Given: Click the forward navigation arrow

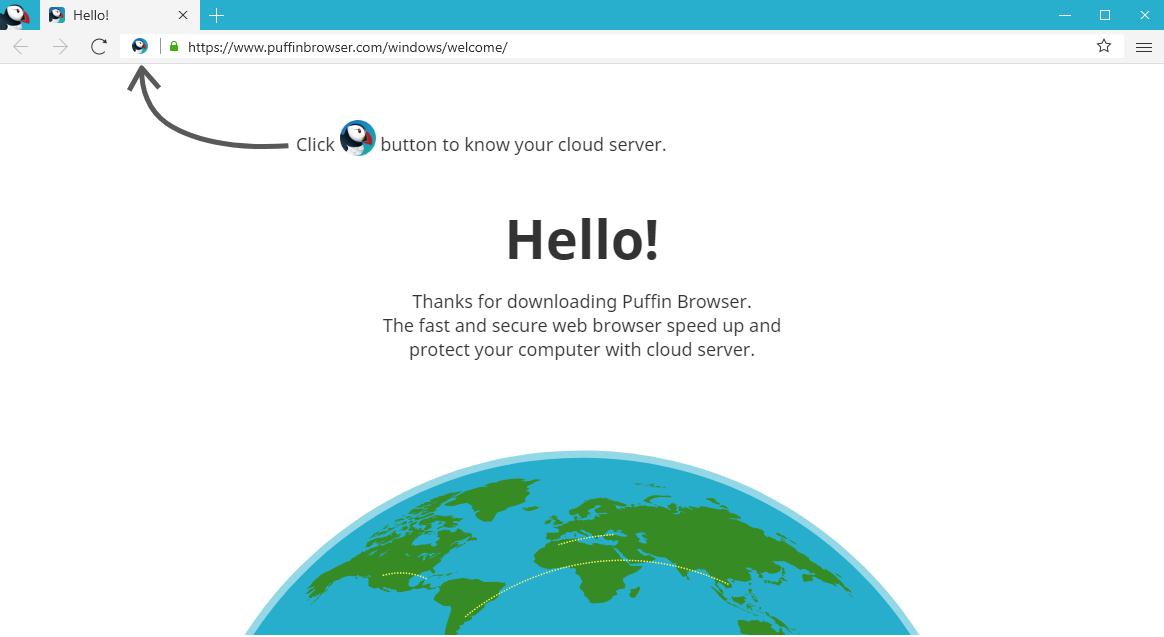Looking at the screenshot, I should pos(59,46).
